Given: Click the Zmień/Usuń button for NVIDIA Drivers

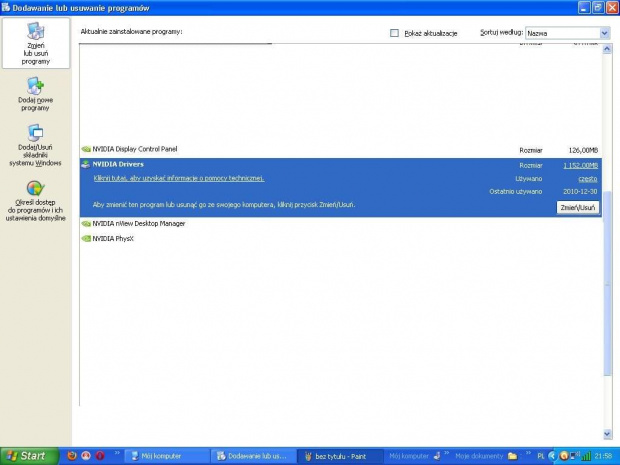Looking at the screenshot, I should (x=578, y=208).
